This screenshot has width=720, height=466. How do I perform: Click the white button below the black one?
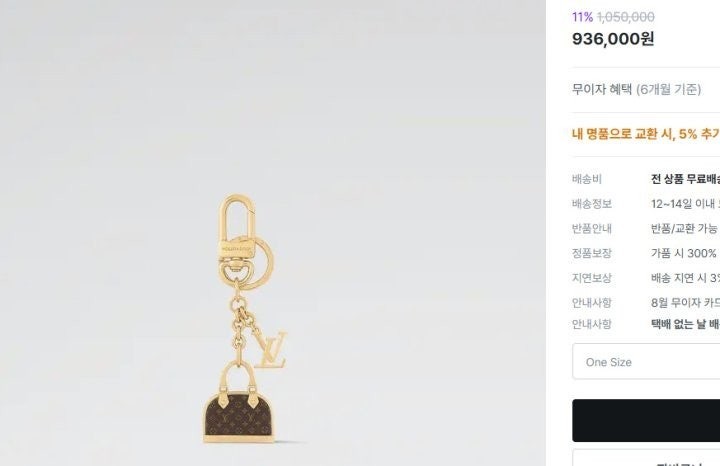(x=646, y=458)
